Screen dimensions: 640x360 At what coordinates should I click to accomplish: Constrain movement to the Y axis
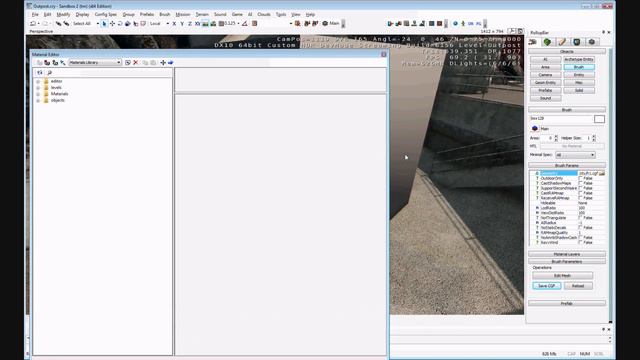pos(182,24)
